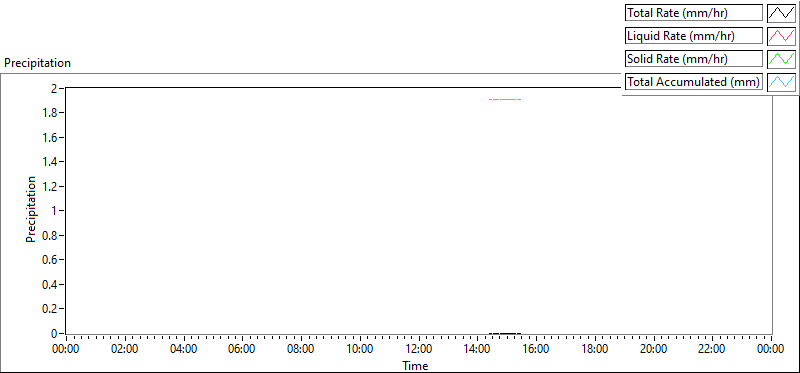Click the Liquid Rate red plot icon
The height and width of the screenshot is (373, 800).
781,36
